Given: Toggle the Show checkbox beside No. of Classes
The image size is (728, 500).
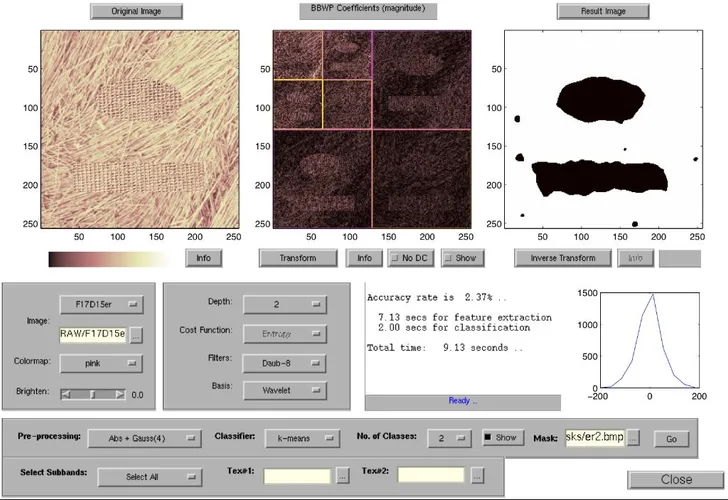Looking at the screenshot, I should pyautogui.click(x=501, y=438).
